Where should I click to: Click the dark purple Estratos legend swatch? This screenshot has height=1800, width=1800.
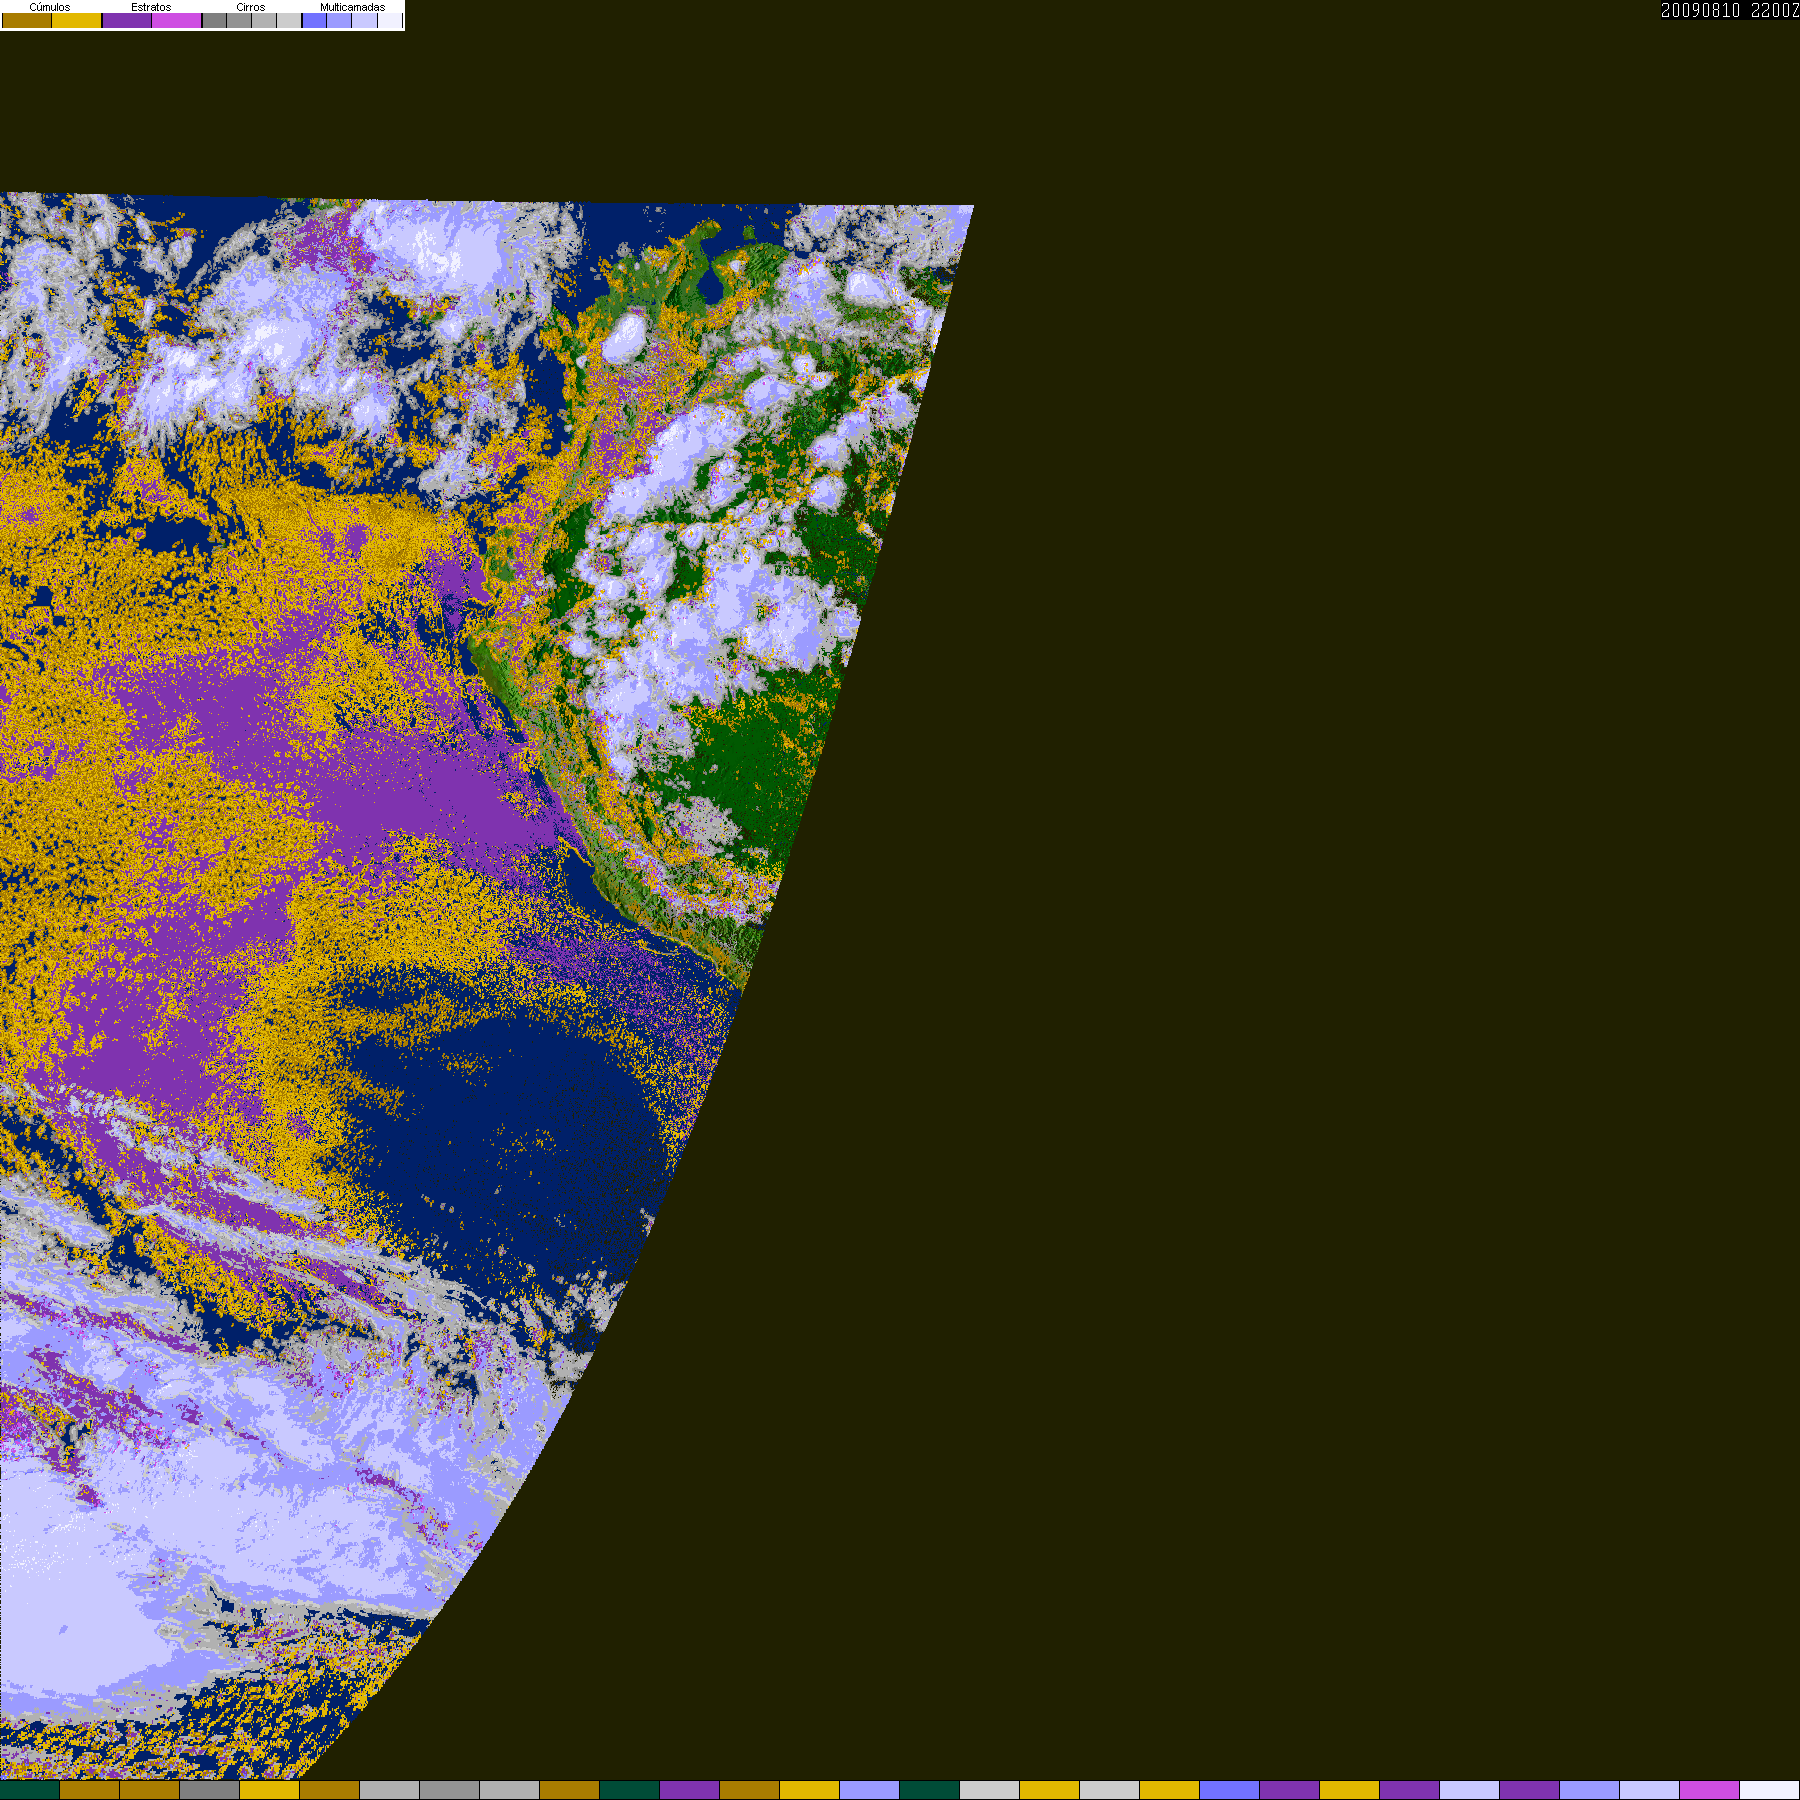127,21
